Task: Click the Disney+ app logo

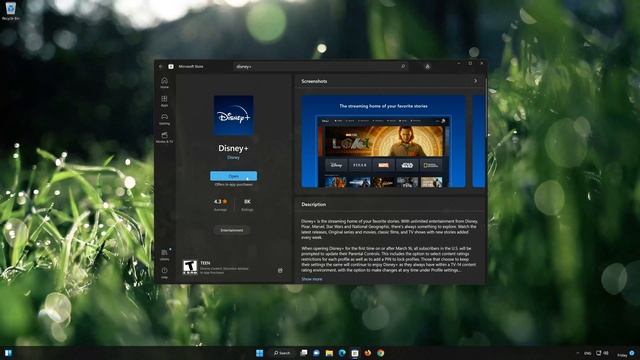Action: (x=233, y=116)
